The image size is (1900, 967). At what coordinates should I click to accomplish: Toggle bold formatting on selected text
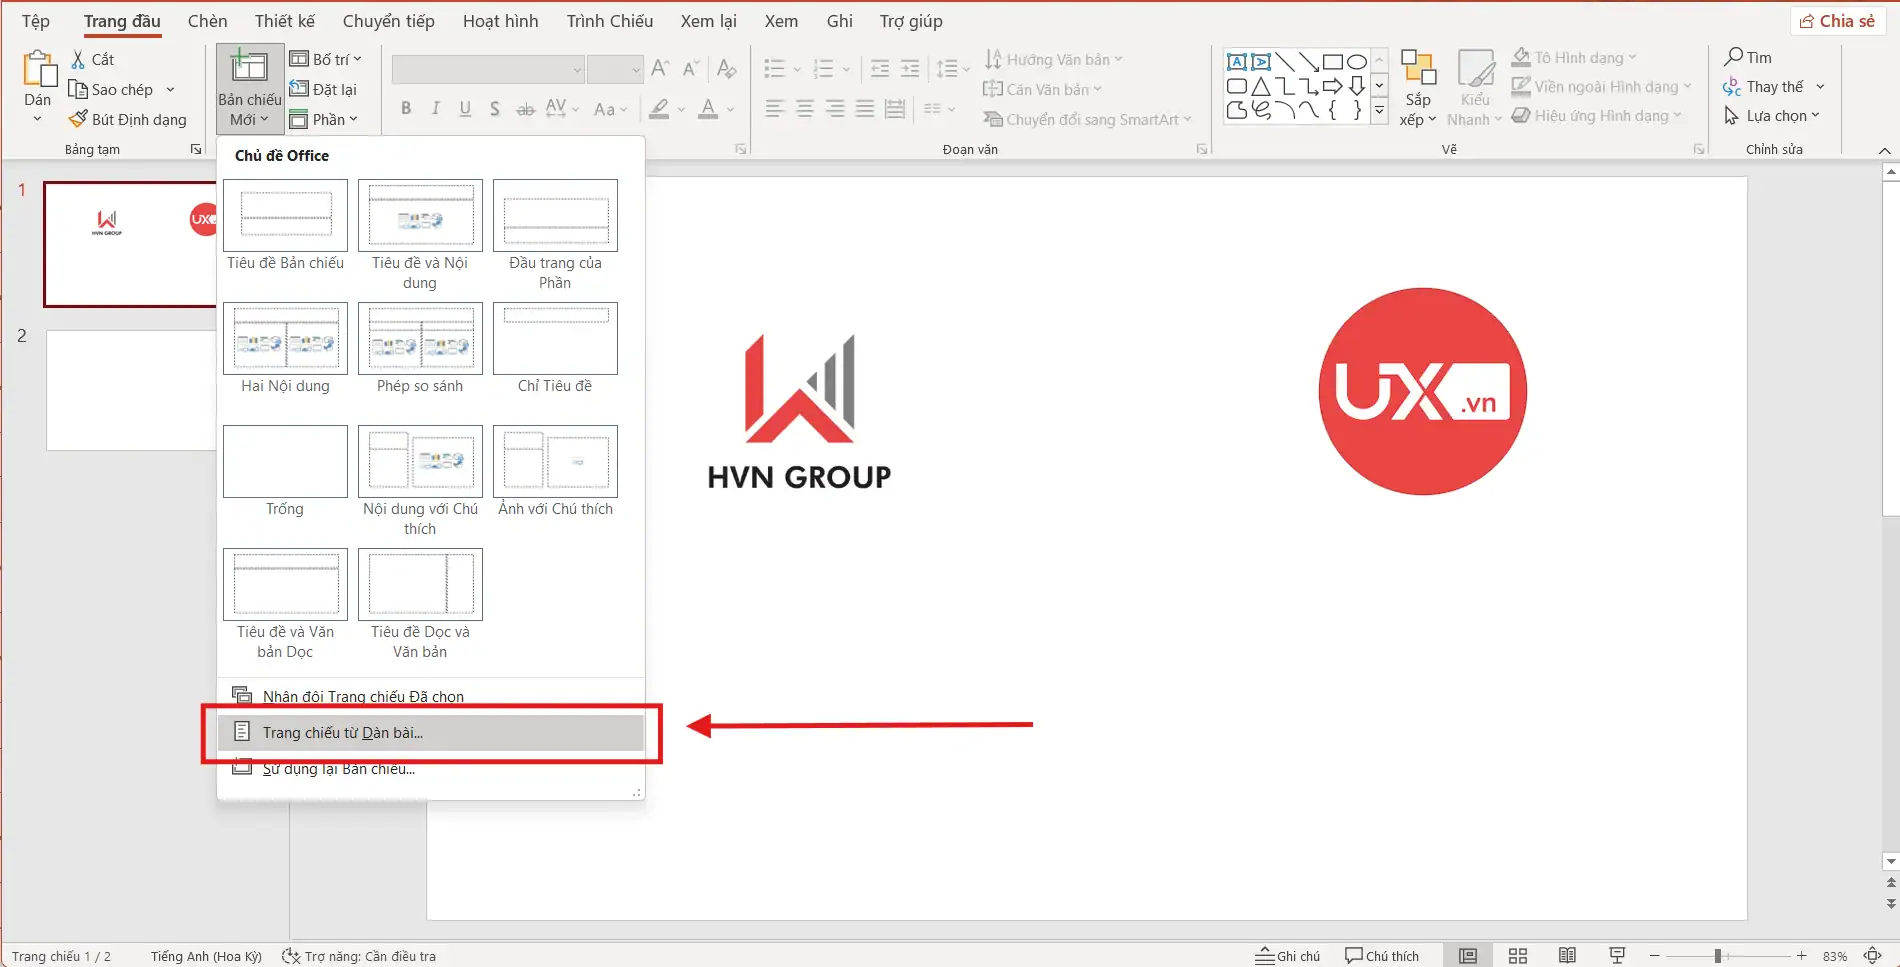(x=406, y=109)
